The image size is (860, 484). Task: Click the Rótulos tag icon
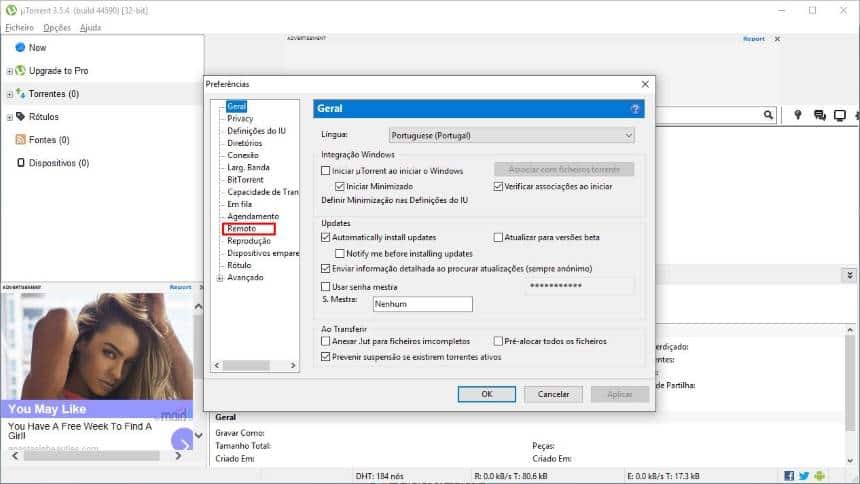(x=20, y=117)
